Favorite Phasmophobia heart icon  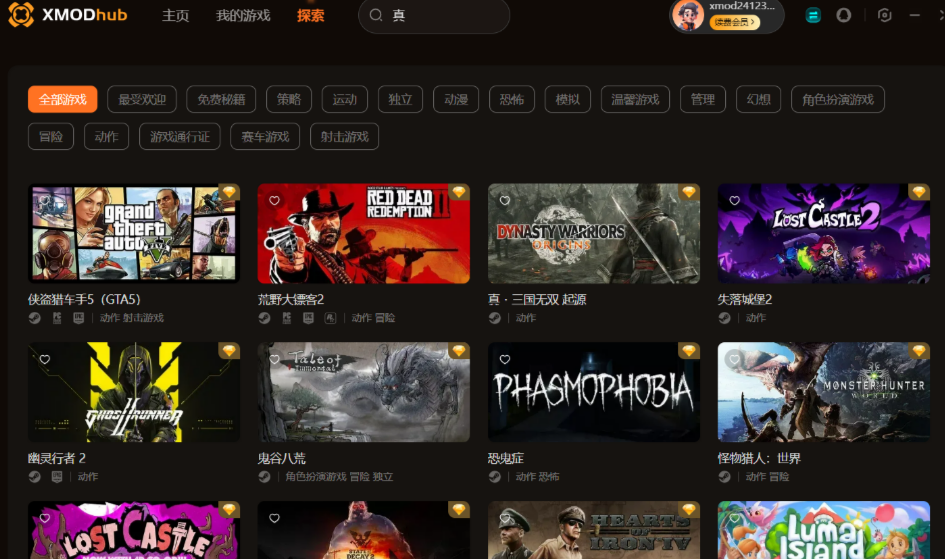[504, 359]
